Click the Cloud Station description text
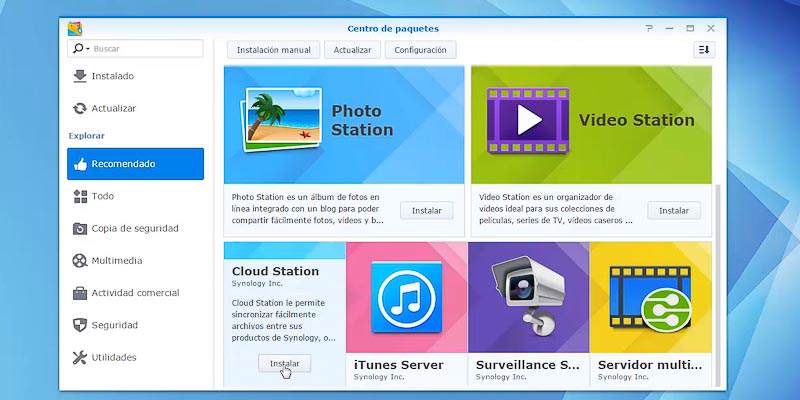This screenshot has height=400, width=800. [283, 320]
